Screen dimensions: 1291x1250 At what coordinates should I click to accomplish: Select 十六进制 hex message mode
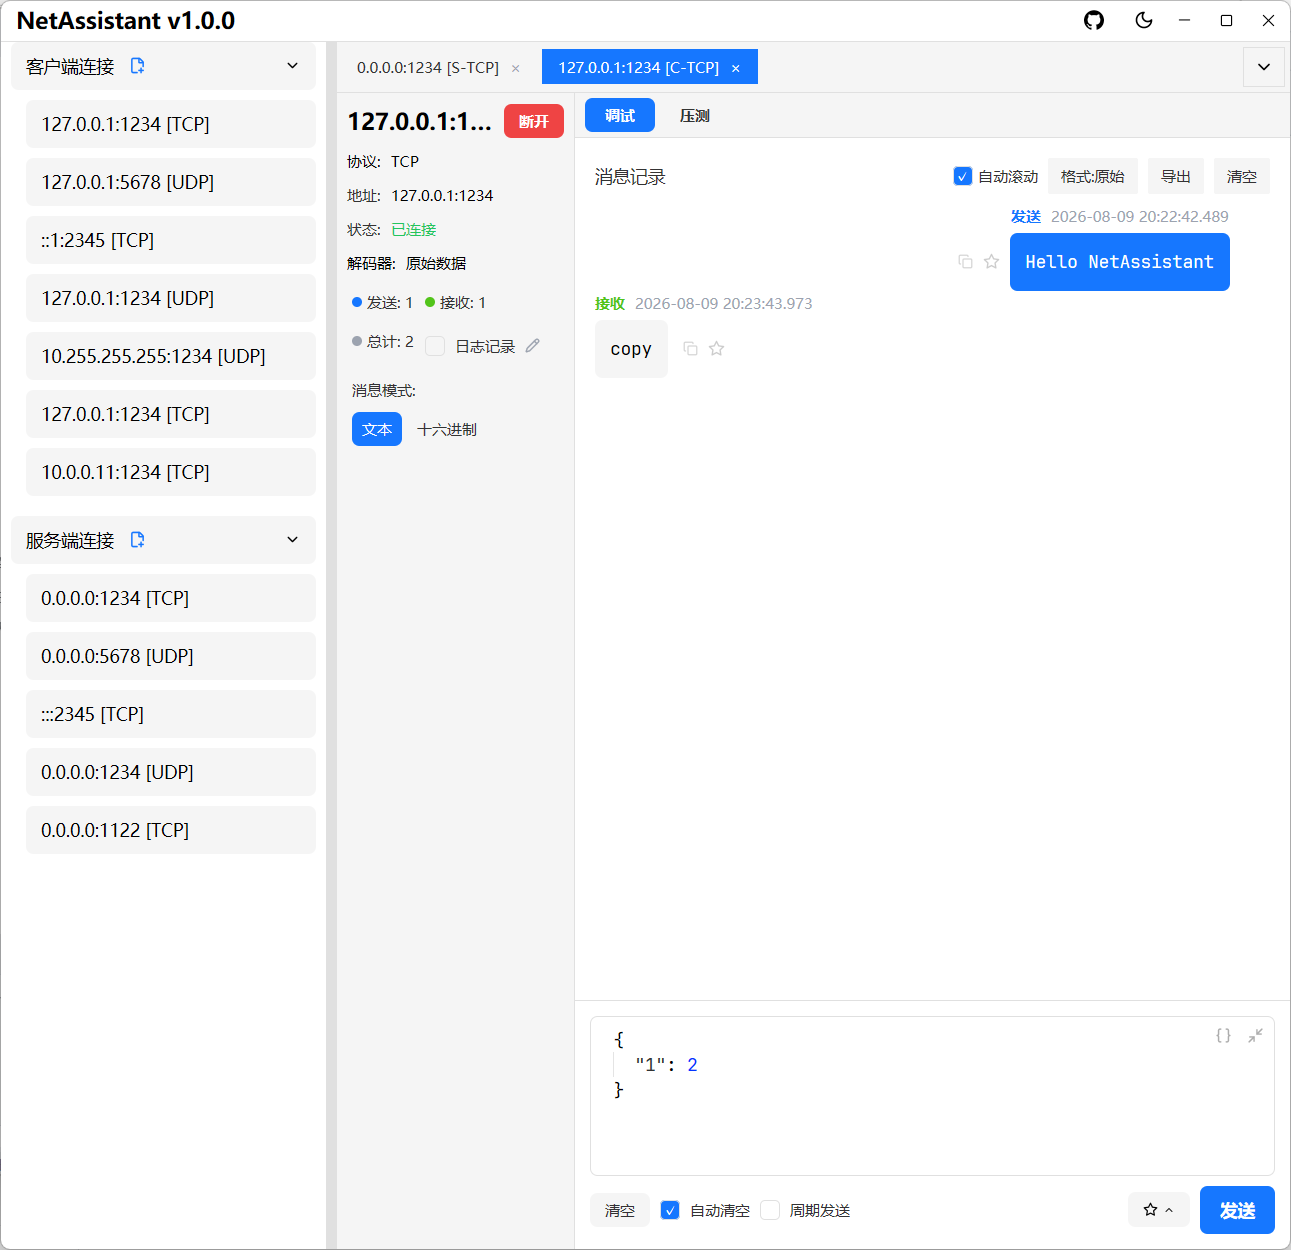[x=447, y=429]
